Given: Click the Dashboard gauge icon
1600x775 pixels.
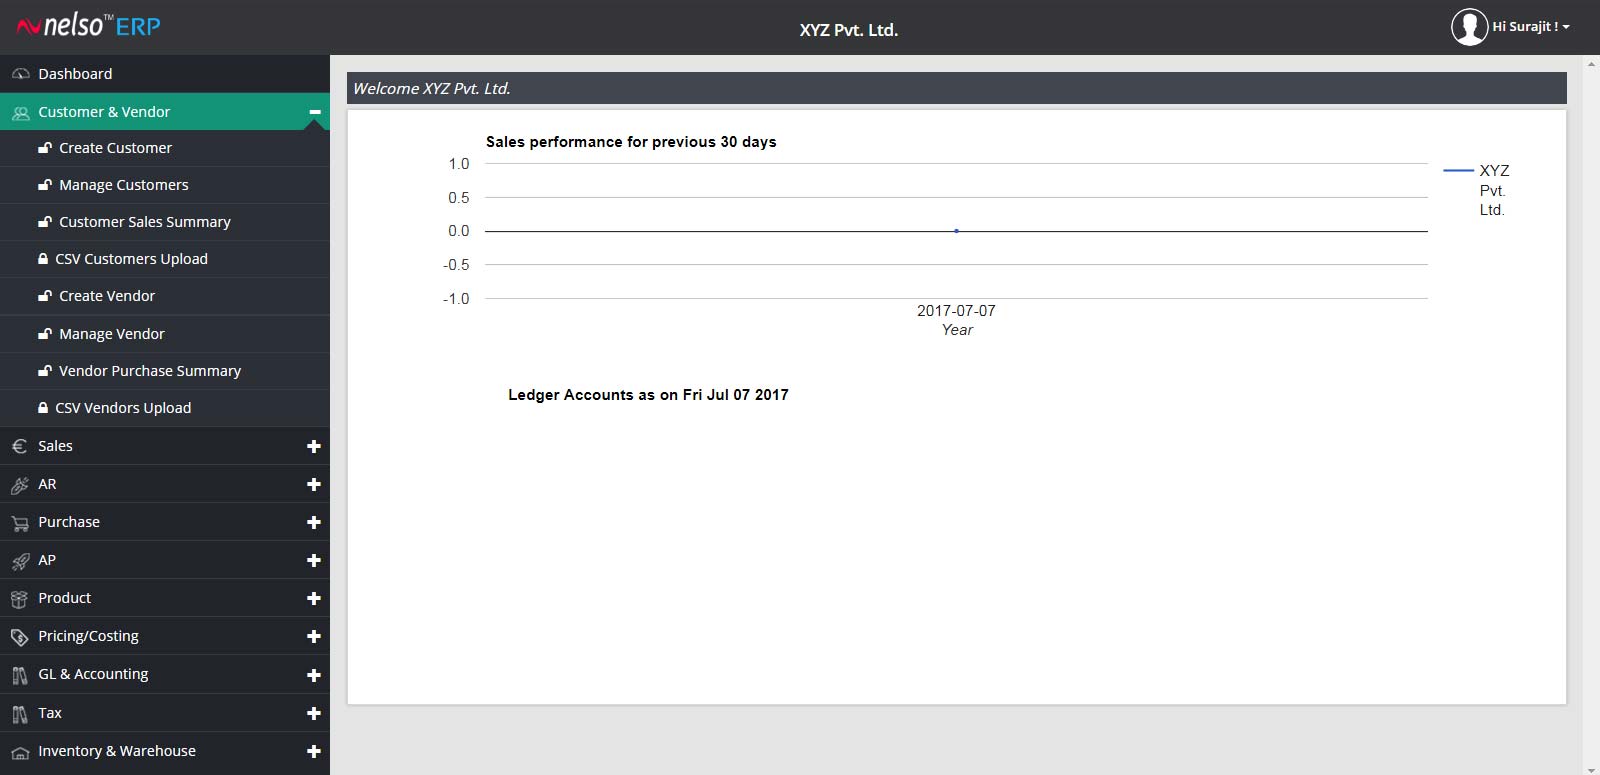Looking at the screenshot, I should (20, 74).
